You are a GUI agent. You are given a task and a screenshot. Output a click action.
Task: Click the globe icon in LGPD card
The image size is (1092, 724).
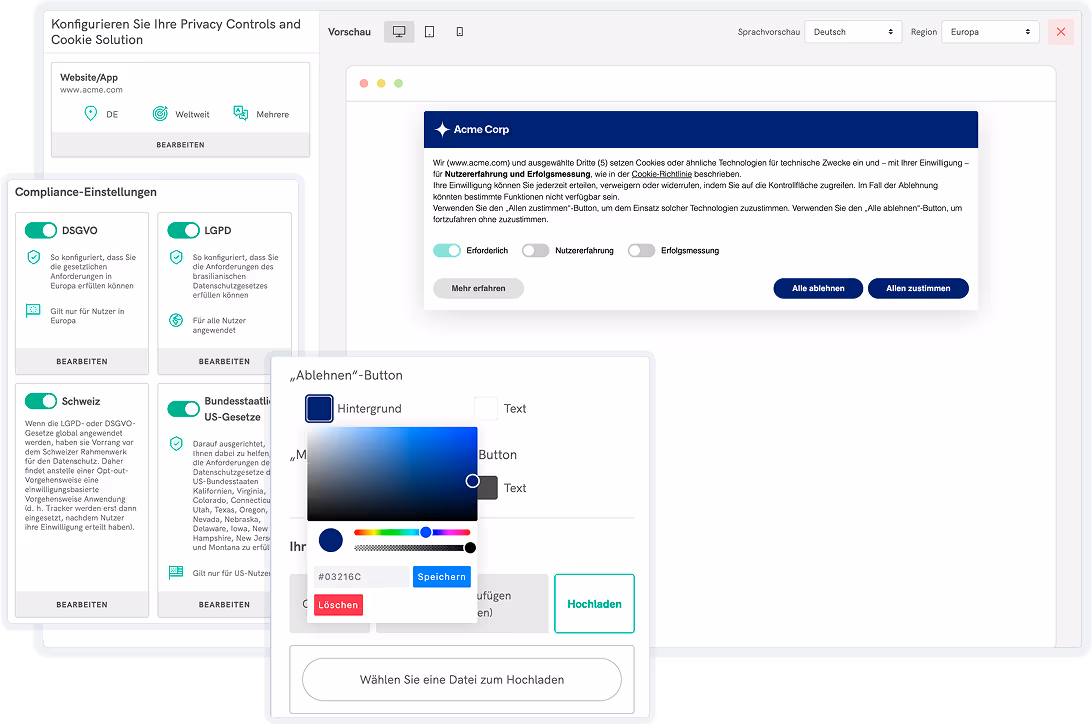point(176,321)
